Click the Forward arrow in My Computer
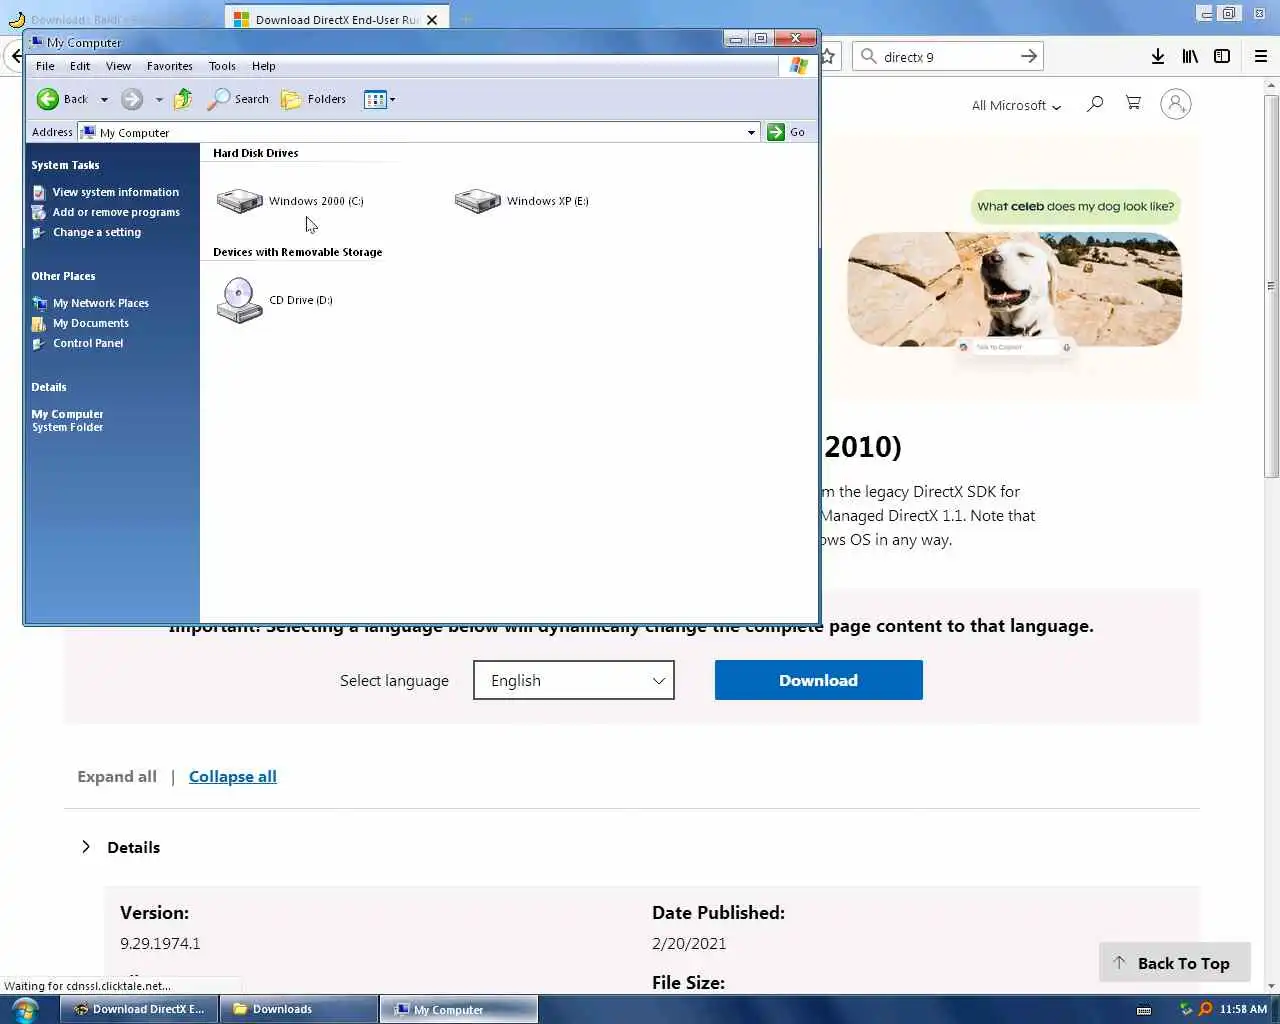The width and height of the screenshot is (1280, 1024). (x=132, y=99)
